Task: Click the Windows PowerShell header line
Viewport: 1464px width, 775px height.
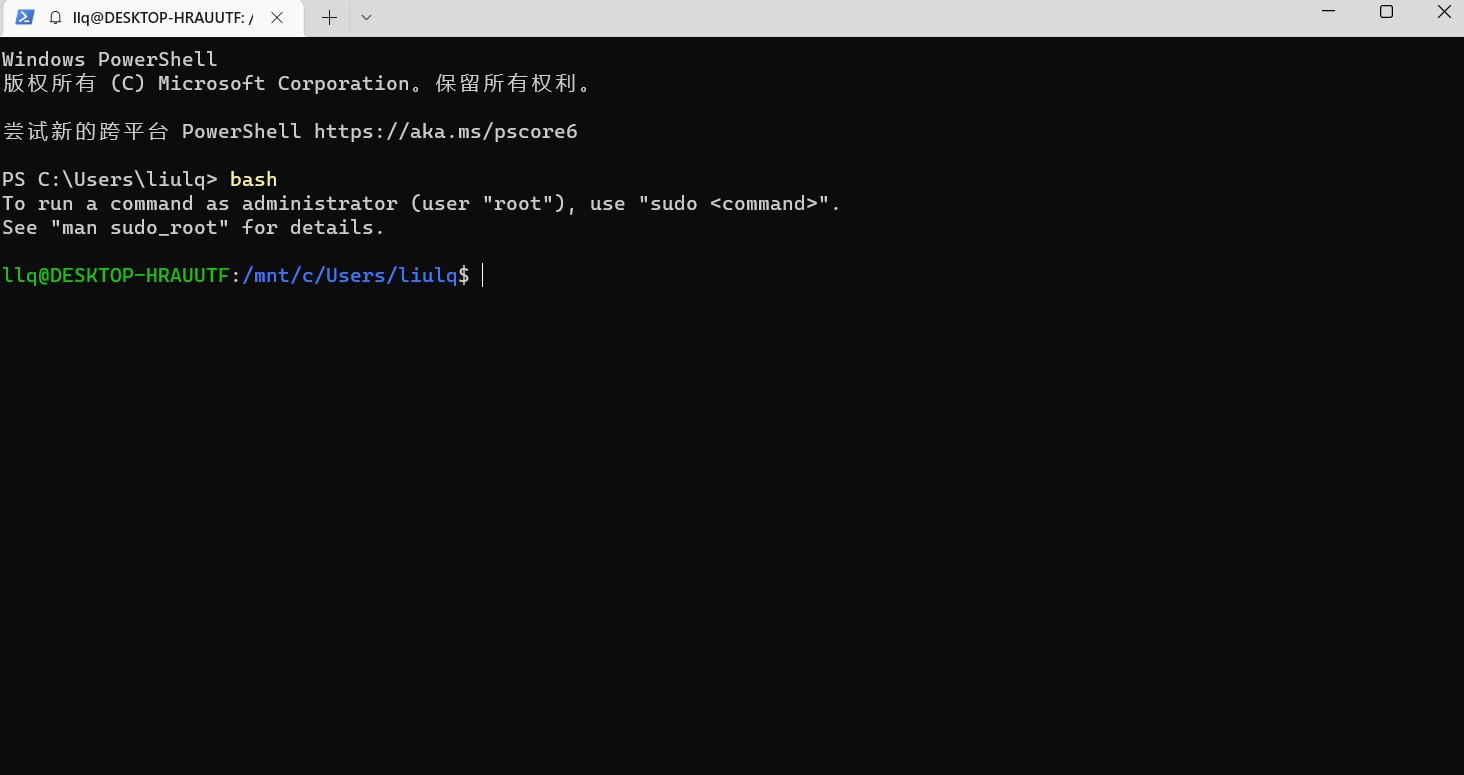Action: [109, 60]
